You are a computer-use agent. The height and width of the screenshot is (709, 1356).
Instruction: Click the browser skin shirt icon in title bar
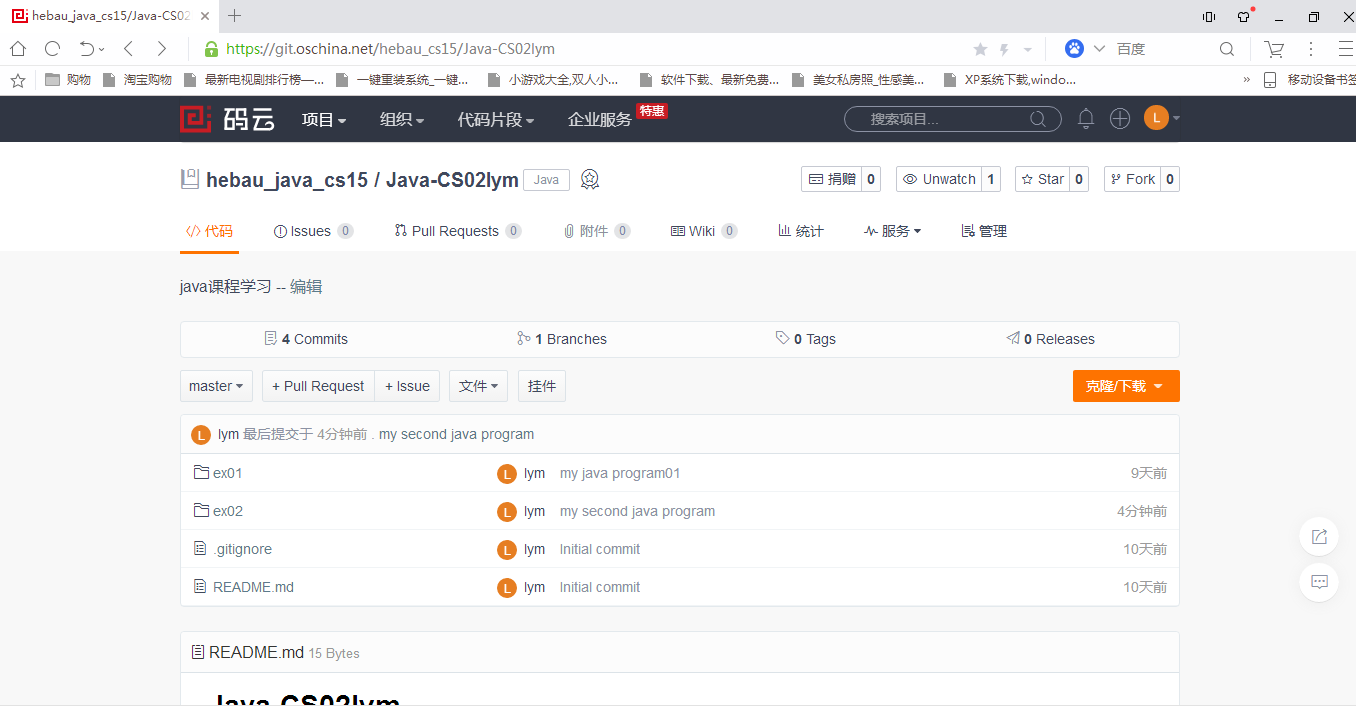coord(1244,16)
